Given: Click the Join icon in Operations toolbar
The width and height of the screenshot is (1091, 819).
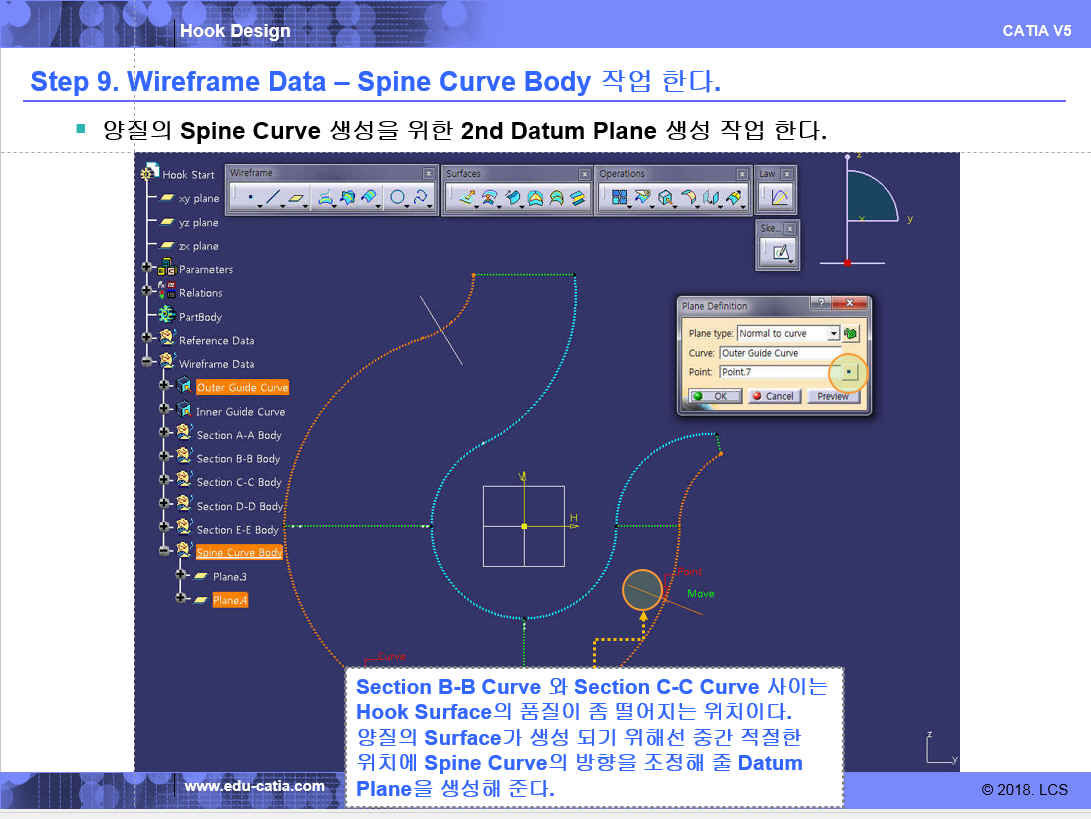Looking at the screenshot, I should (x=619, y=198).
